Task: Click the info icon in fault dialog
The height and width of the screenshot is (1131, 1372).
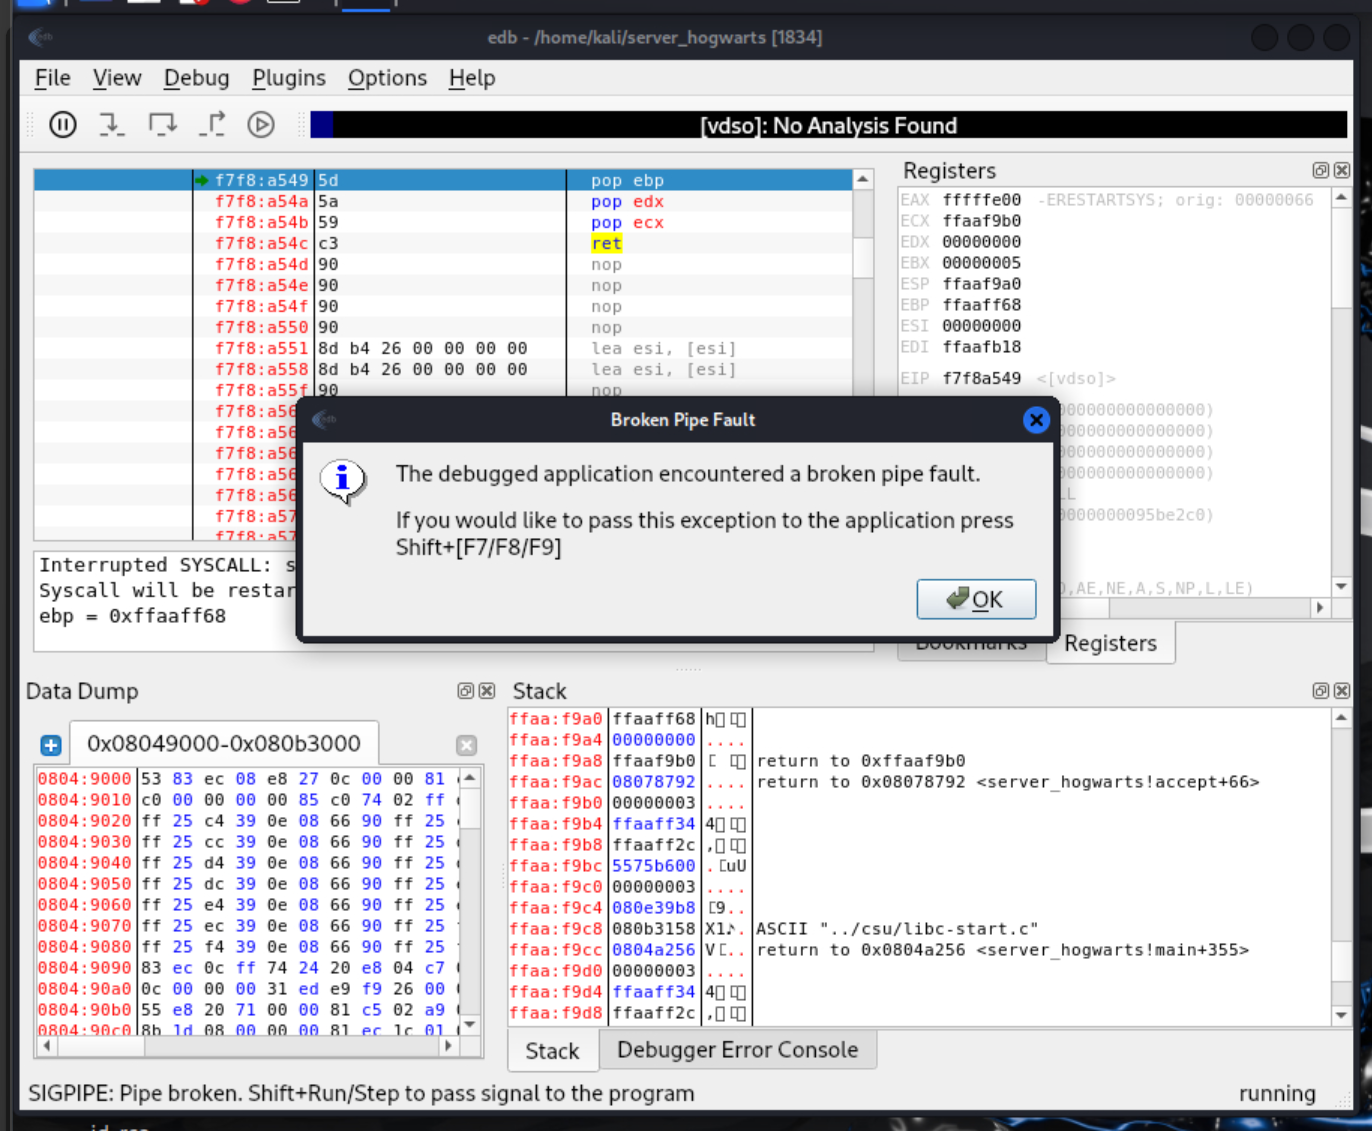Action: [343, 482]
